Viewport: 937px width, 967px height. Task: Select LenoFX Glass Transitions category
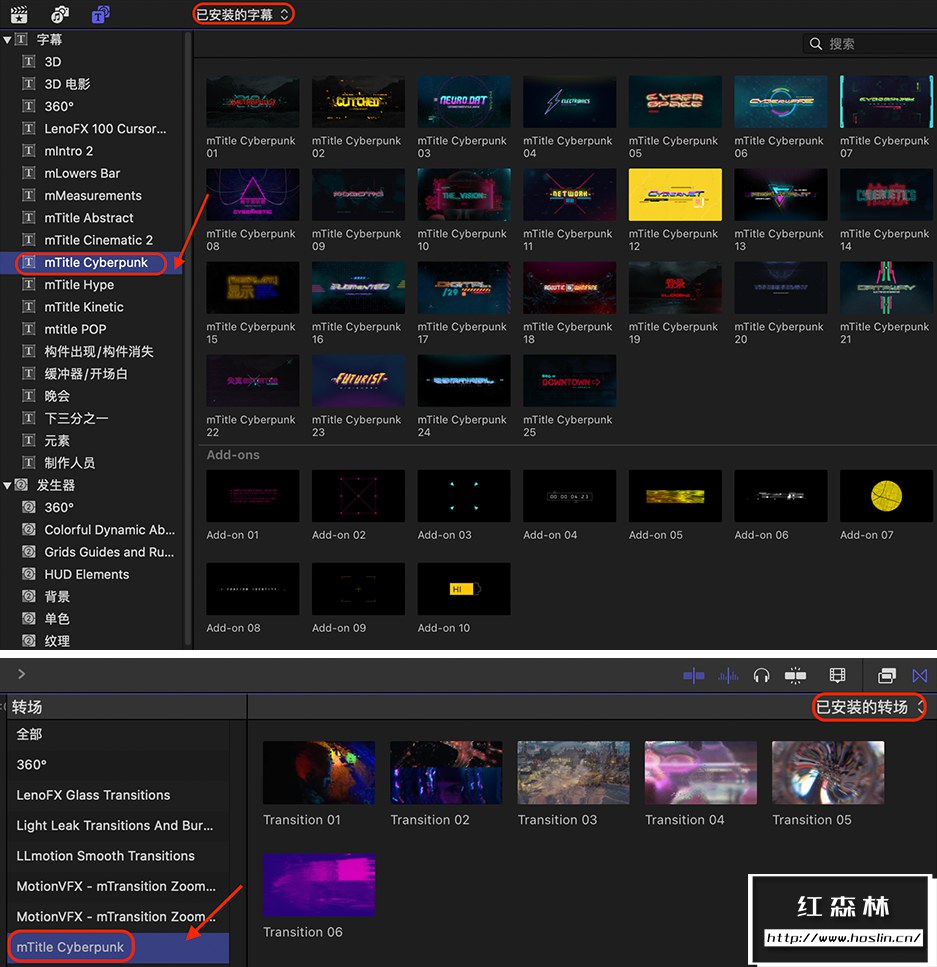click(x=93, y=795)
